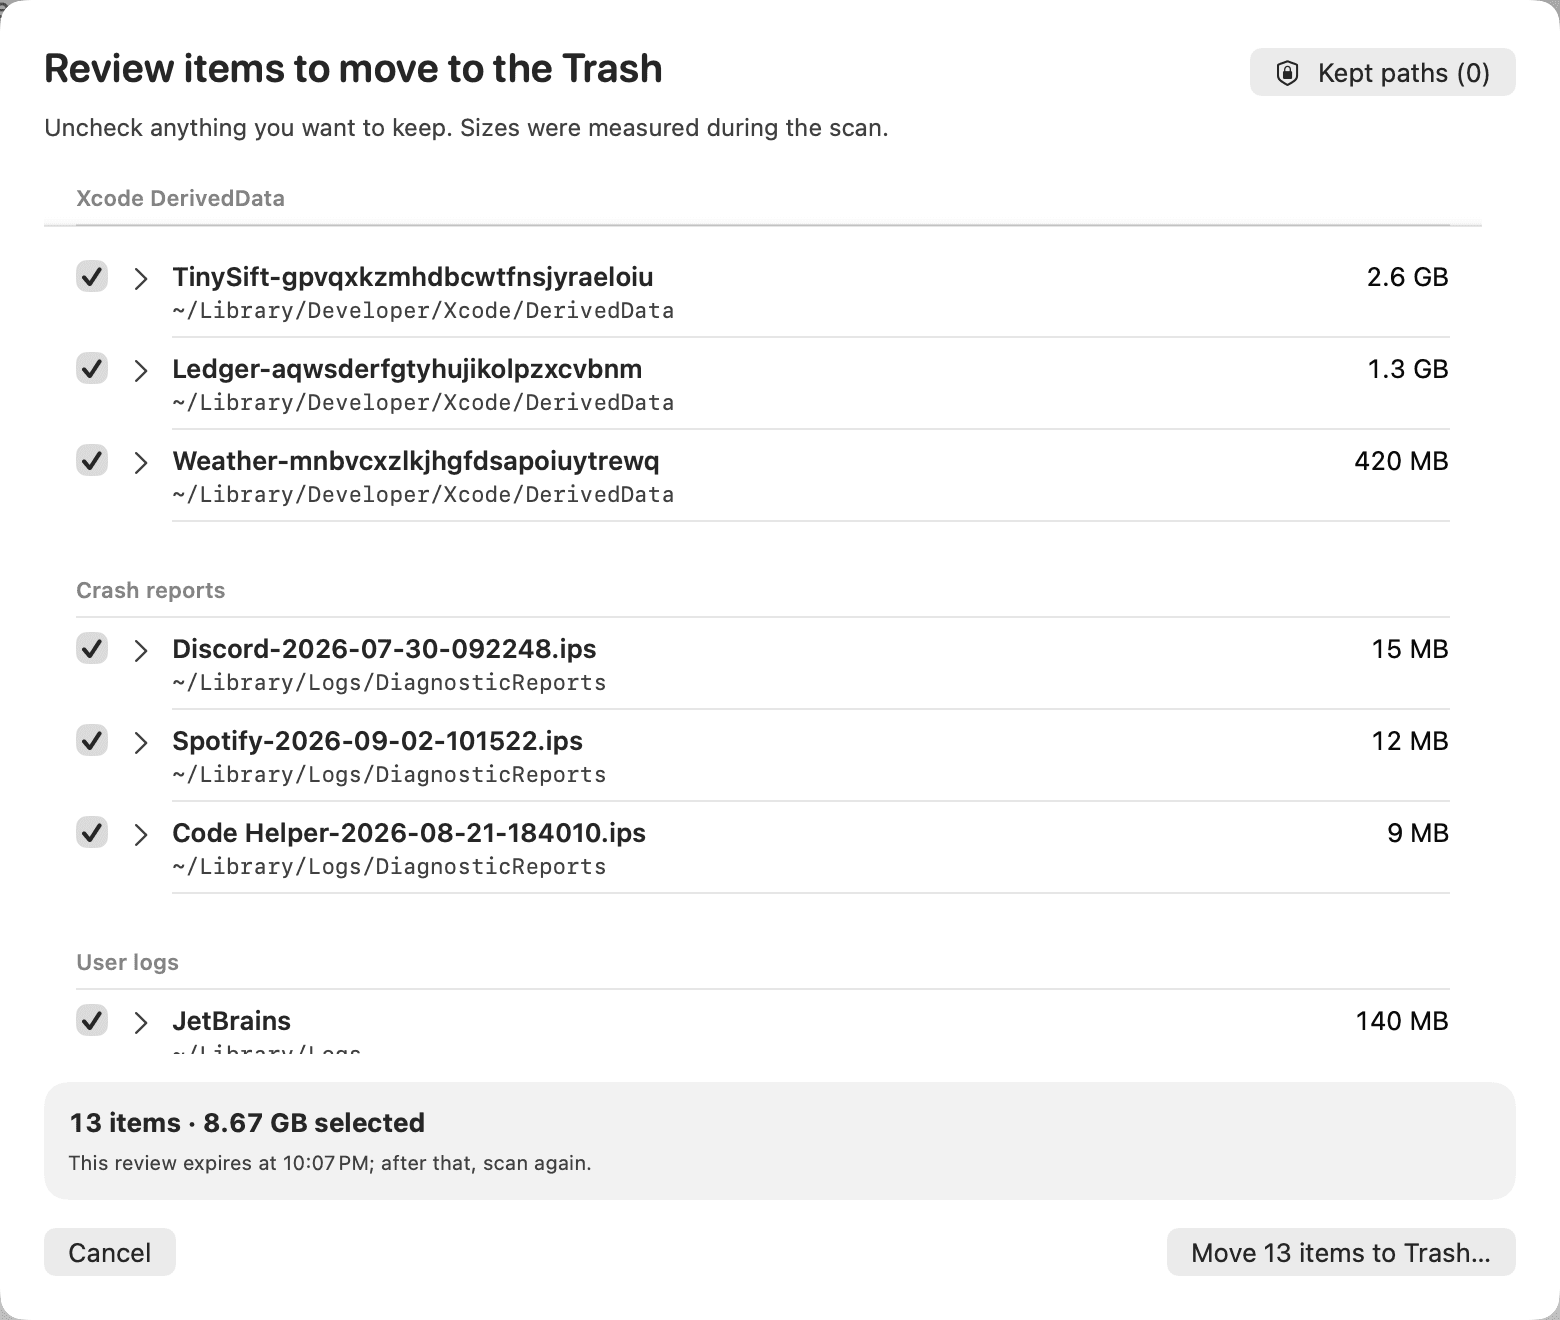Uncheck the Weather DerivedData checkbox
Screen dimensions: 1560x1320
click(x=92, y=461)
